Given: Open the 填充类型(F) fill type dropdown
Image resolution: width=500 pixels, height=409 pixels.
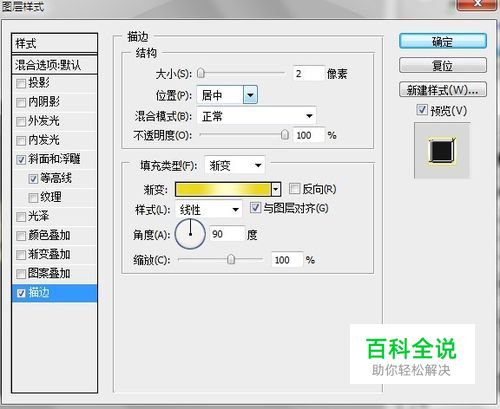Looking at the screenshot, I should coord(235,165).
